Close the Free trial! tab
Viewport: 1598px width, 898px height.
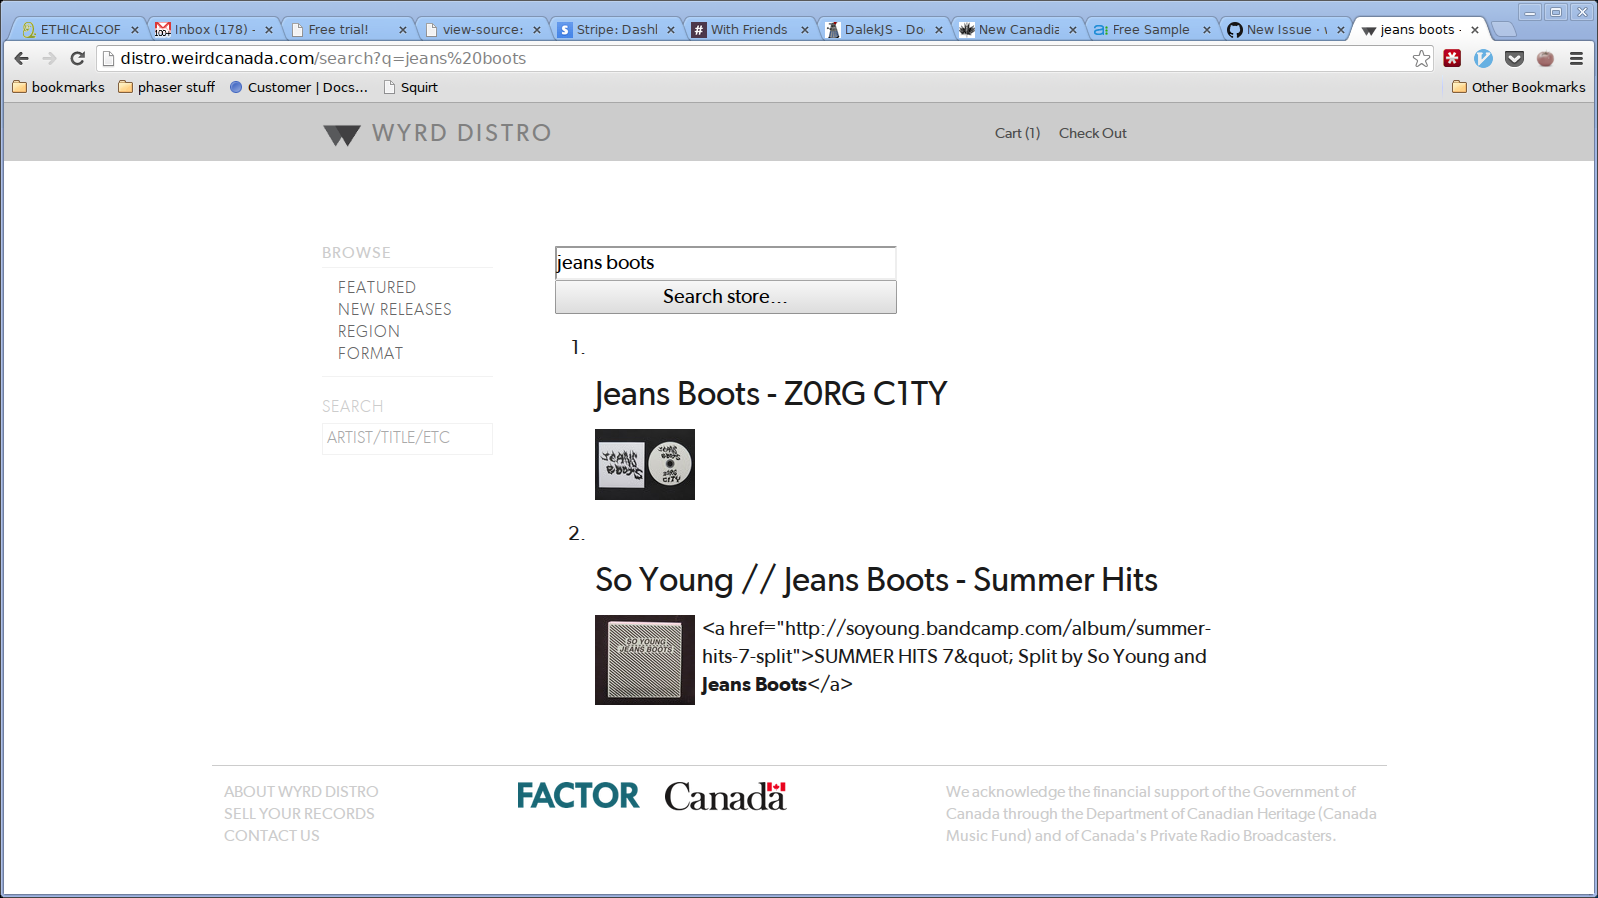tap(403, 30)
